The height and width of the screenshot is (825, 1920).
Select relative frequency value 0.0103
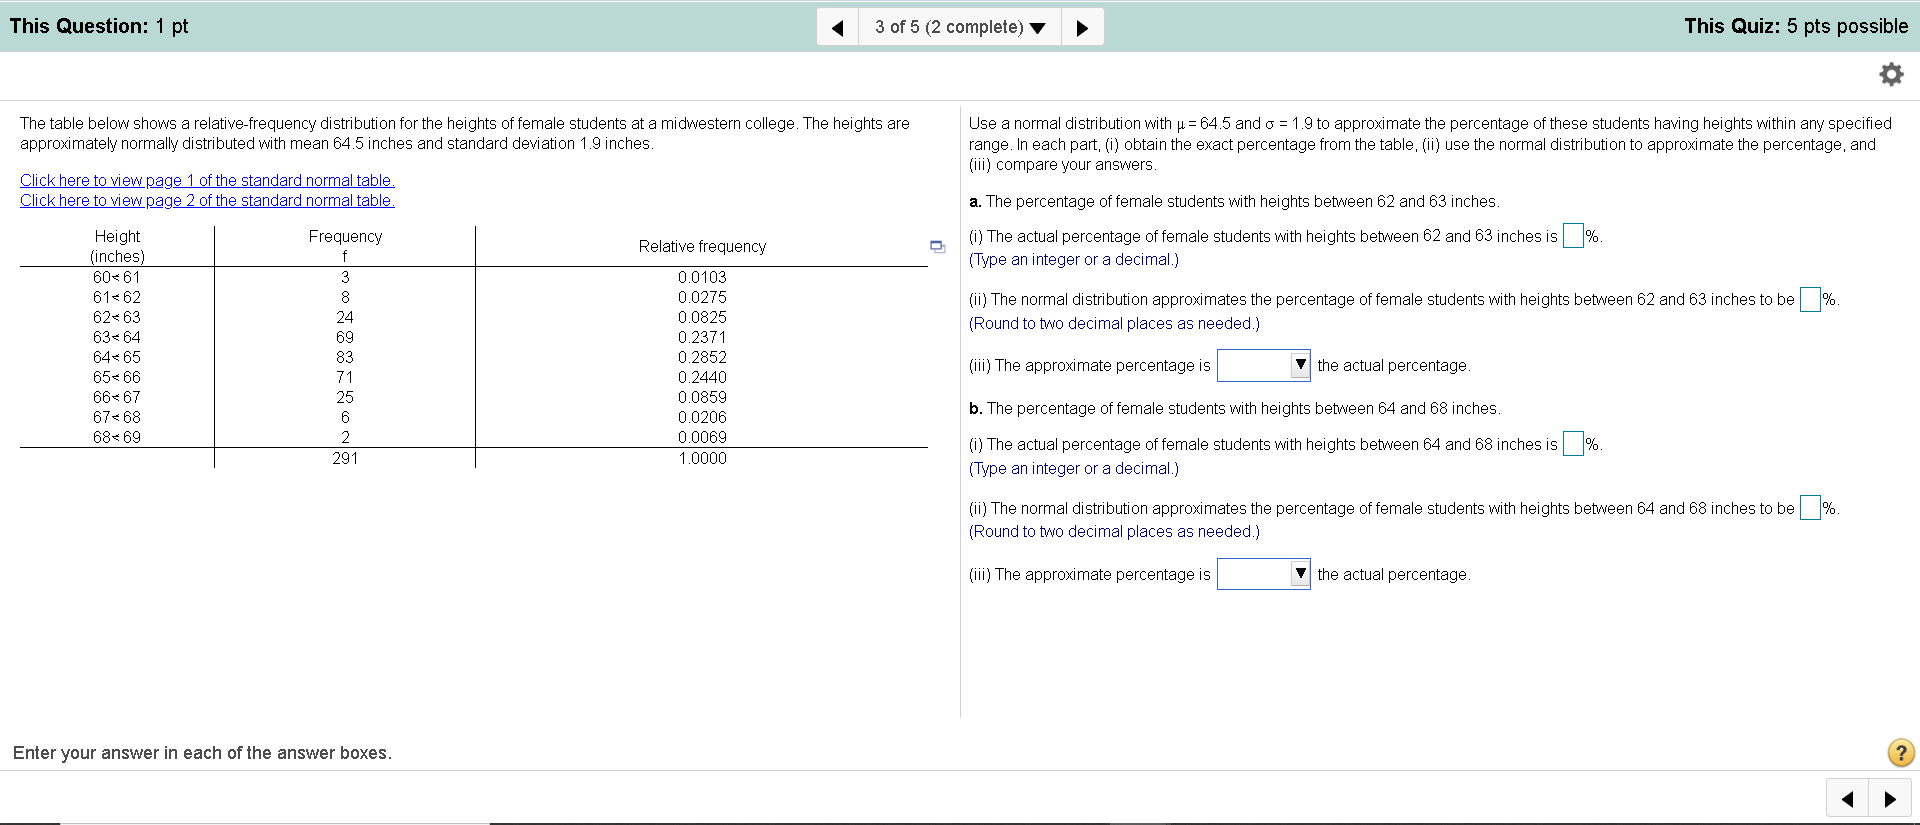tap(702, 277)
